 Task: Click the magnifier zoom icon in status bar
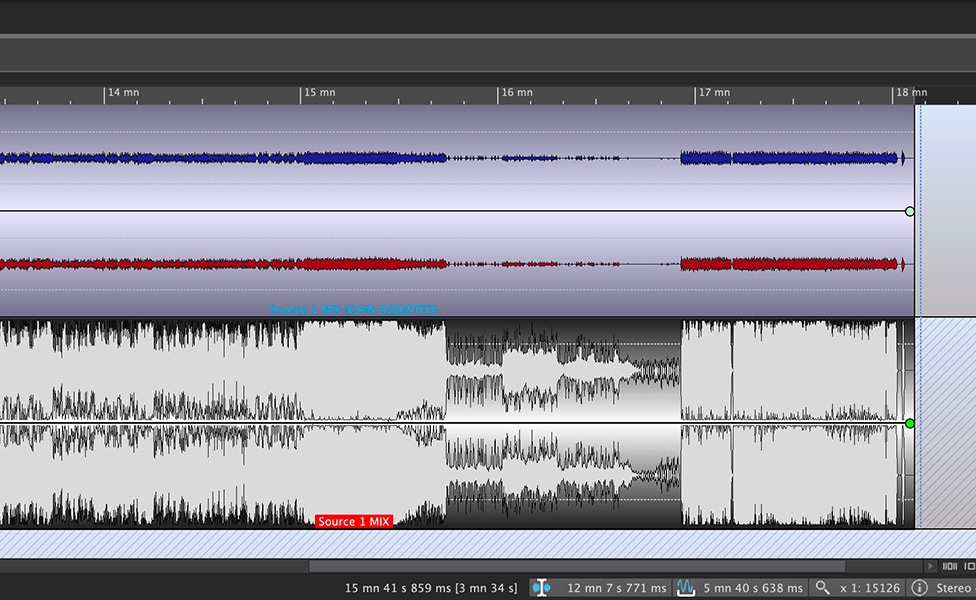(822, 588)
